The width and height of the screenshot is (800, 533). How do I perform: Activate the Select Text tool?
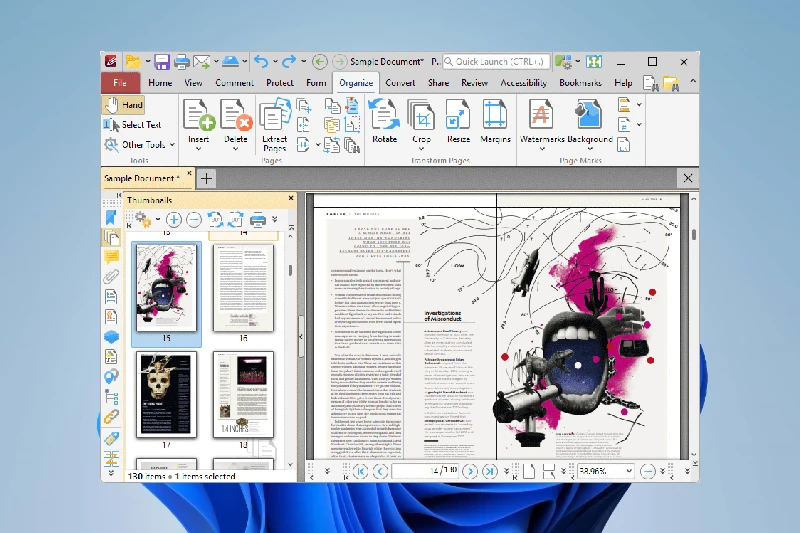click(x=132, y=125)
